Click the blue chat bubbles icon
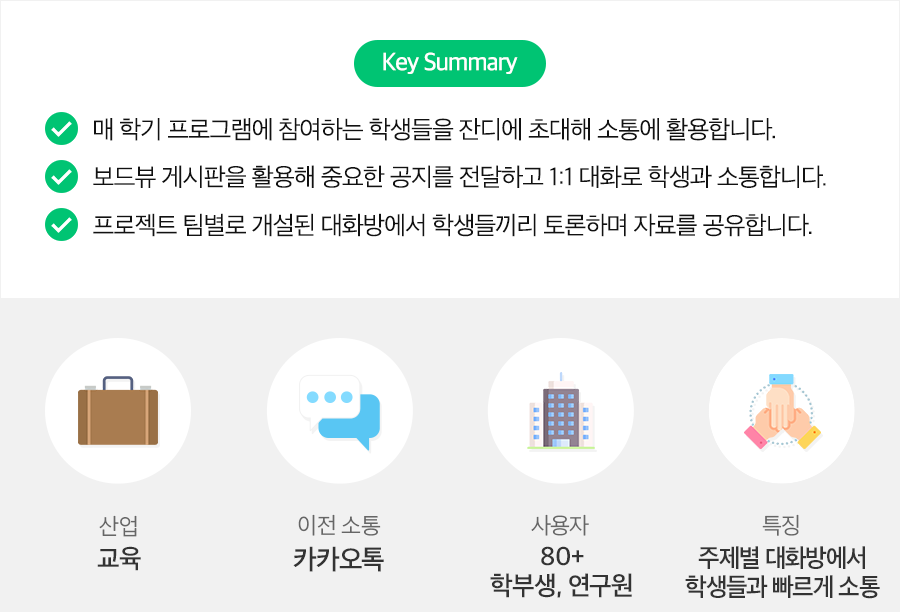This screenshot has height=612, width=900. point(340,411)
